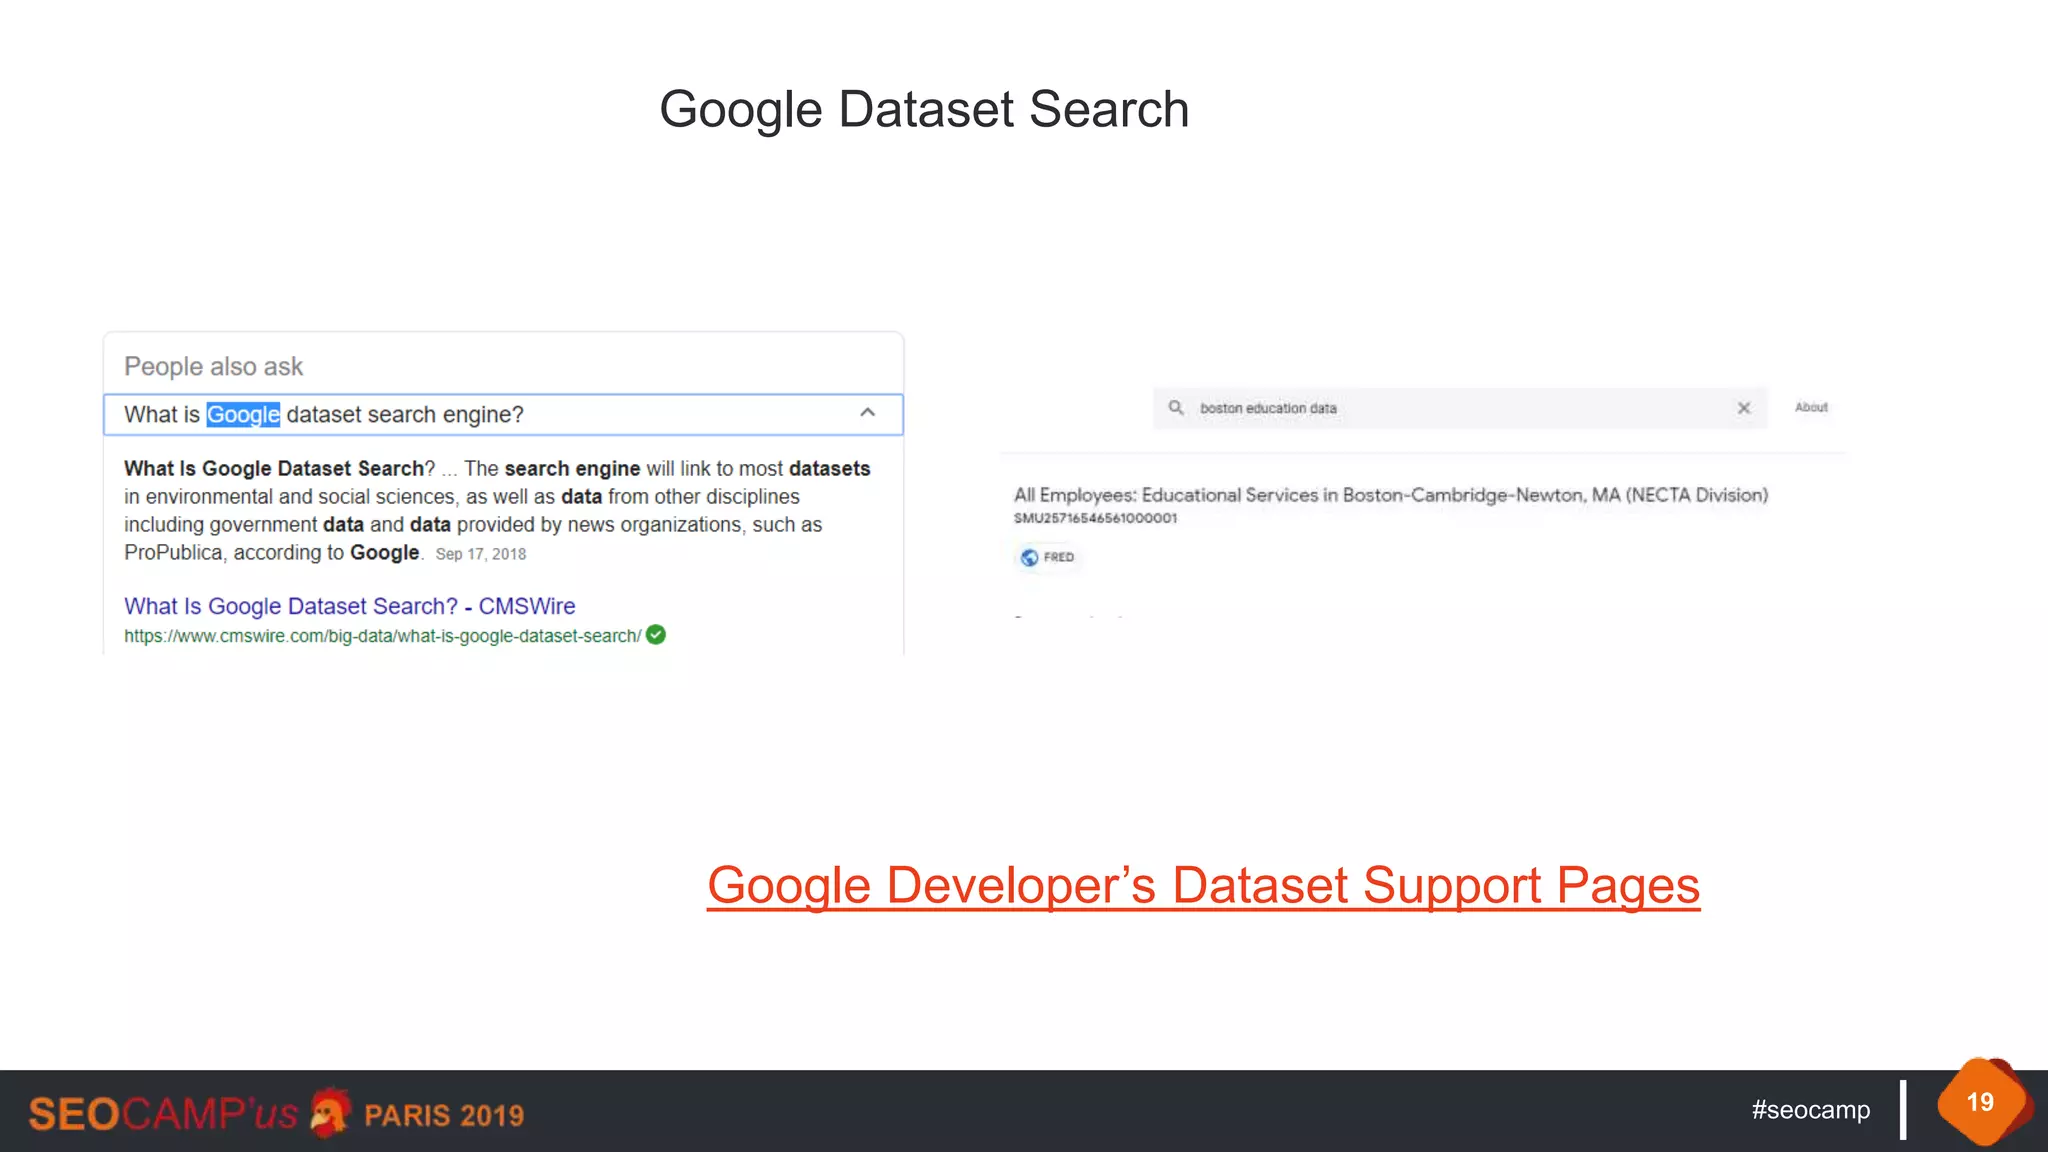The image size is (2048, 1152).
Task: Click the highlighted 'Google' word in question
Action: click(x=243, y=414)
